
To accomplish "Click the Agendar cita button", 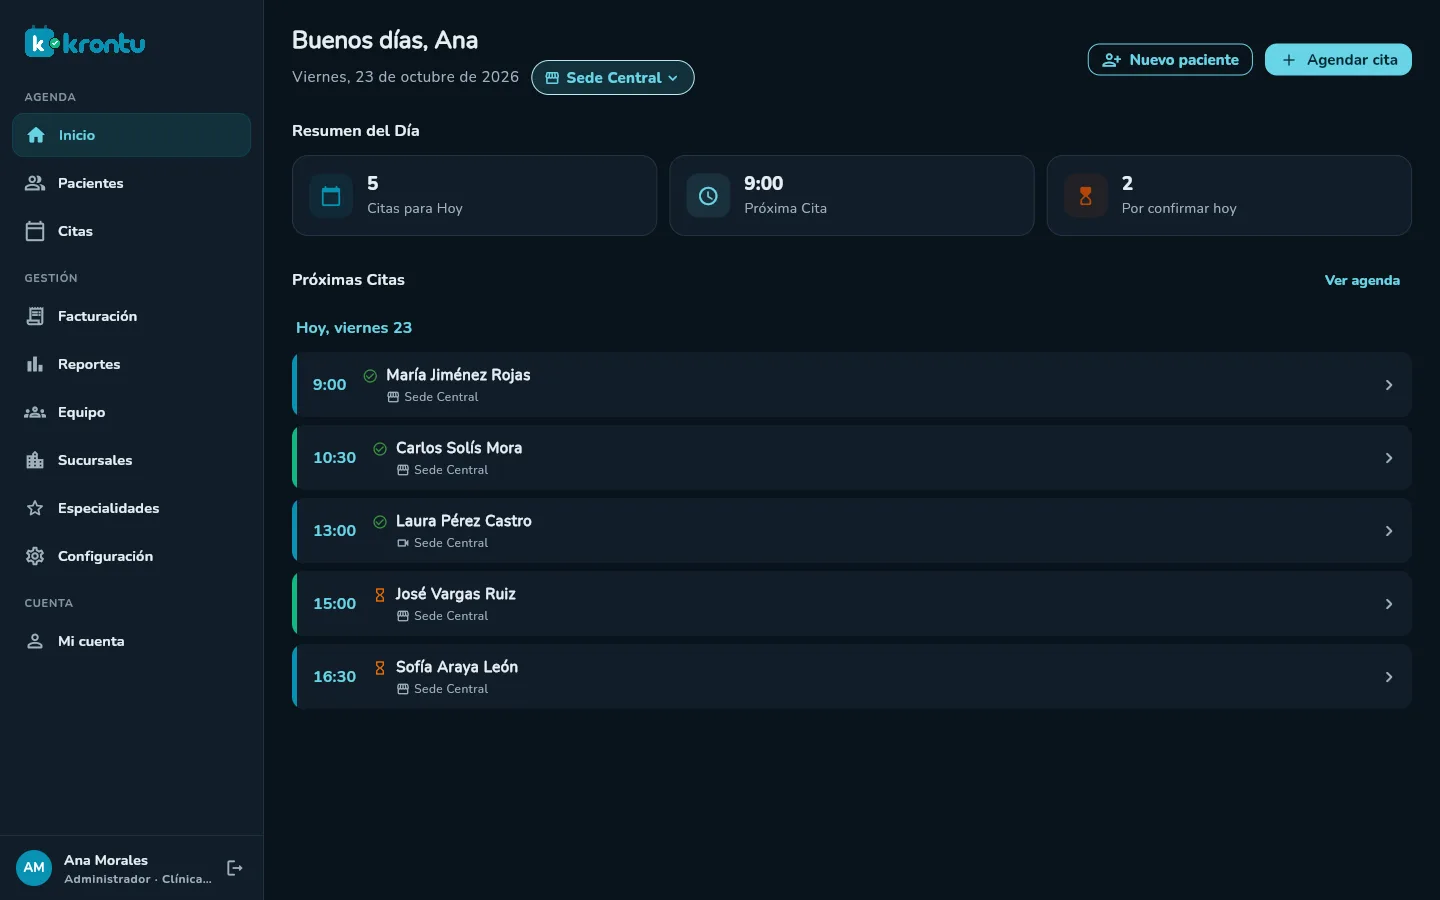I will (1338, 60).
